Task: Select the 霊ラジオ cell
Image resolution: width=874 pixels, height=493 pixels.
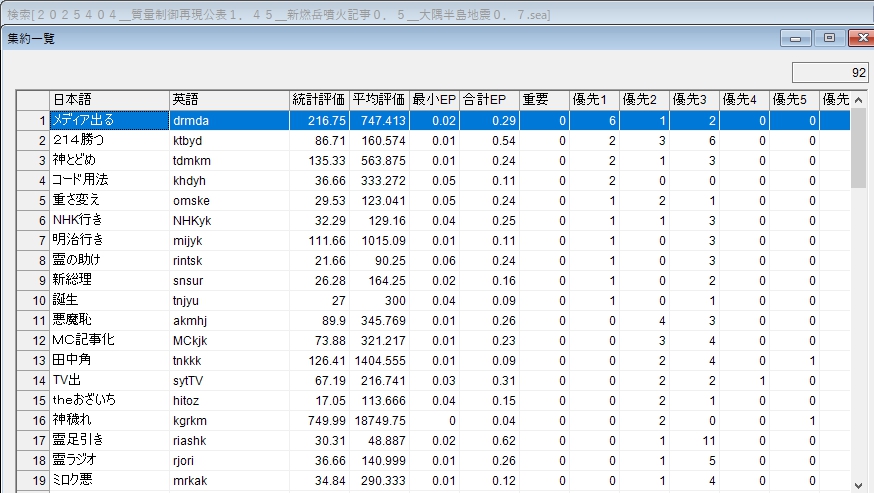Action: [109, 461]
